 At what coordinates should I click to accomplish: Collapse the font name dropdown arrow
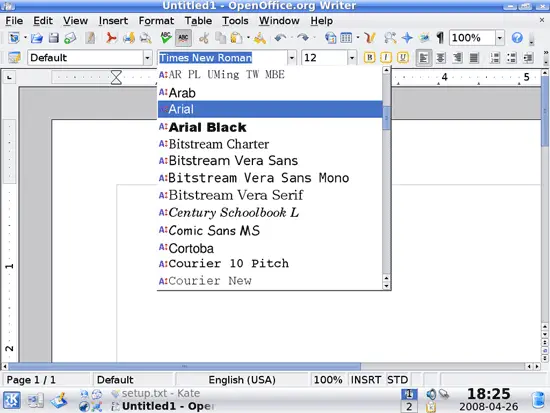pyautogui.click(x=291, y=58)
